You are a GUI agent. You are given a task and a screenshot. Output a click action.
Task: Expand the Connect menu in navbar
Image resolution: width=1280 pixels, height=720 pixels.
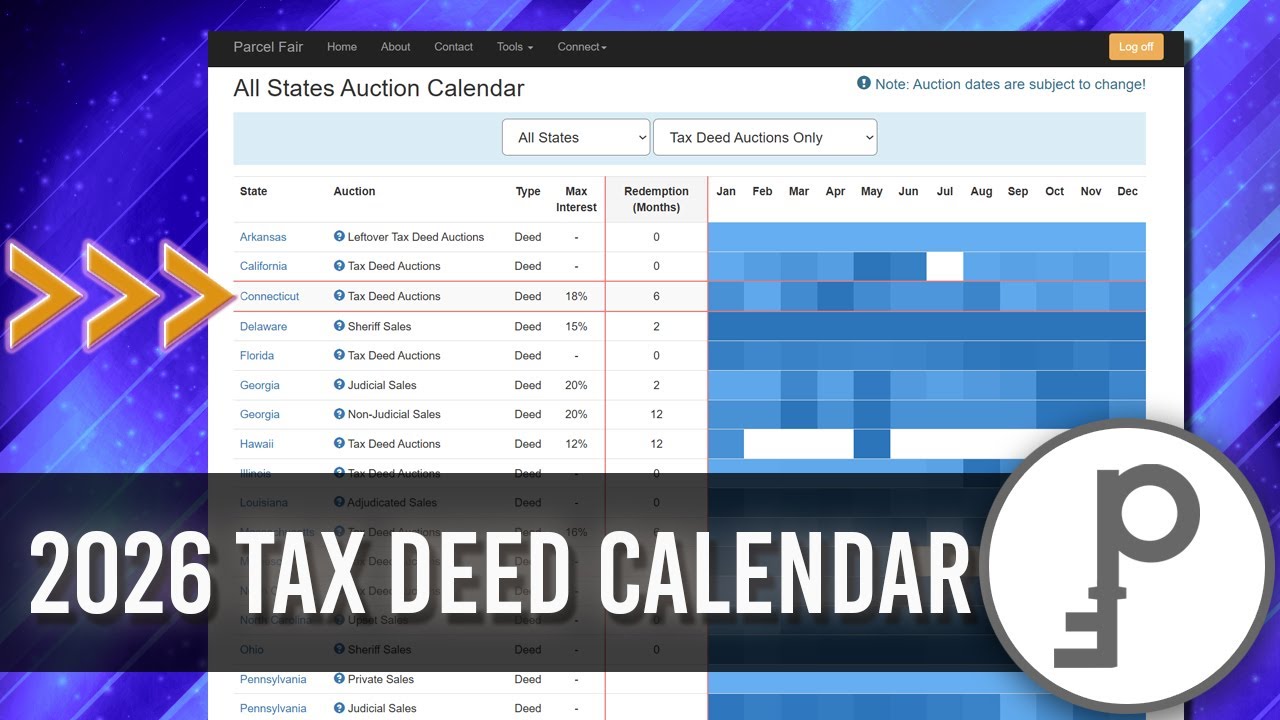[x=582, y=47]
